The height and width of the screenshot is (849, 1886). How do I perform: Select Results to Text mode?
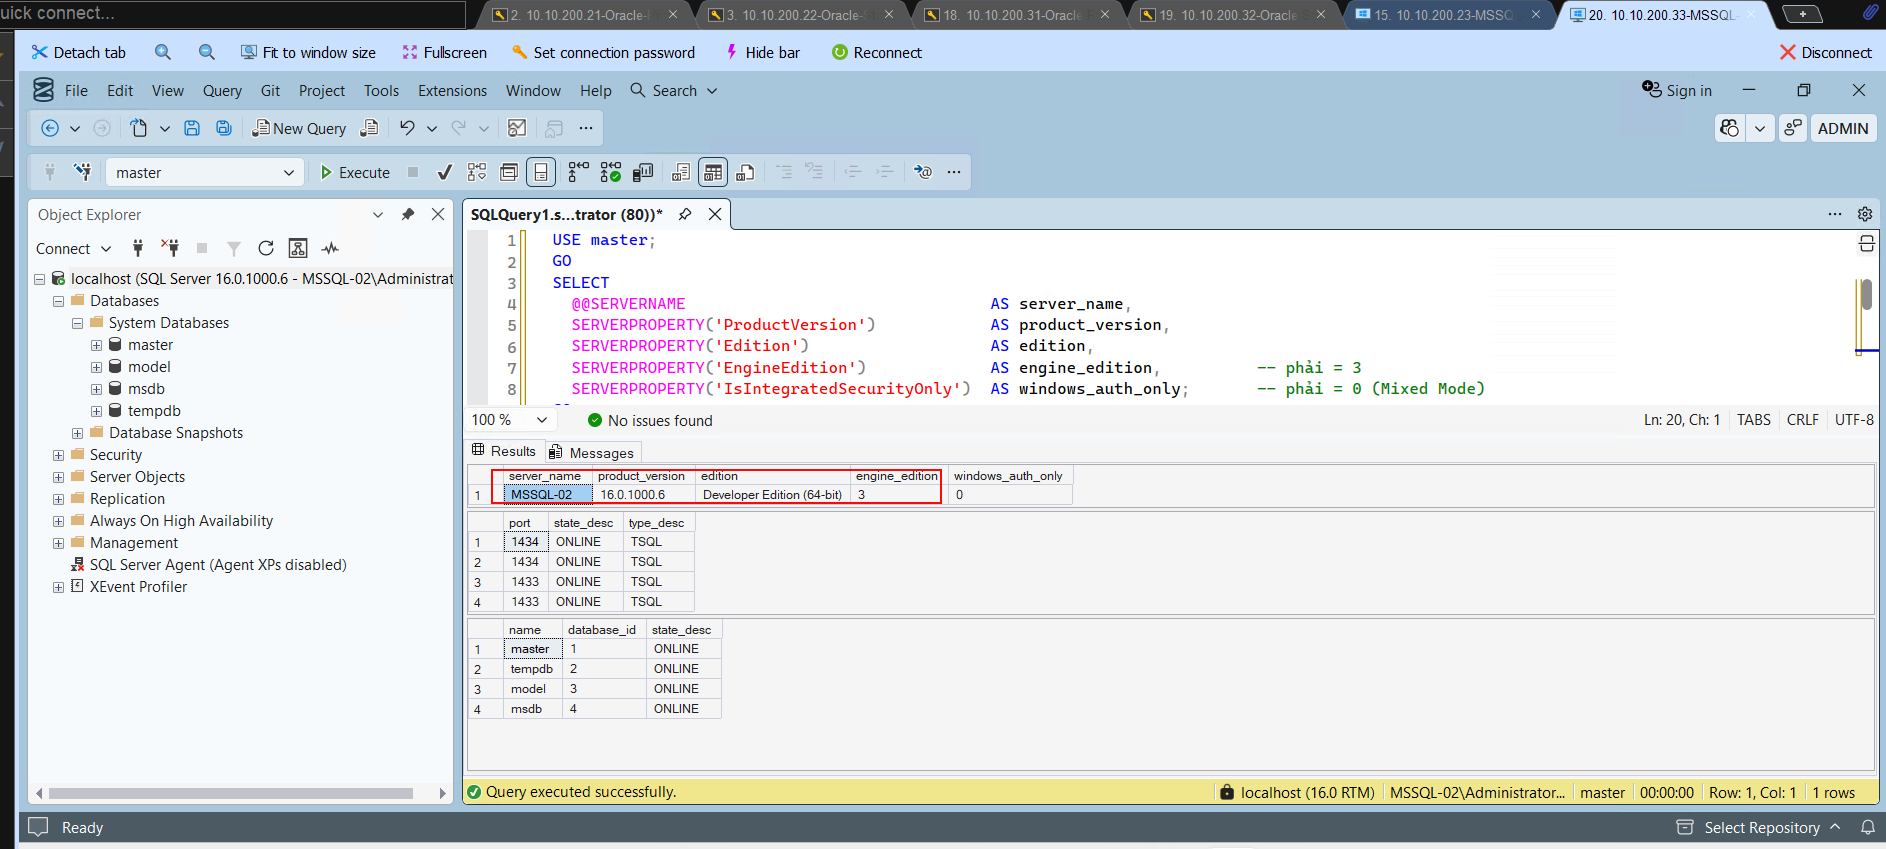681,172
